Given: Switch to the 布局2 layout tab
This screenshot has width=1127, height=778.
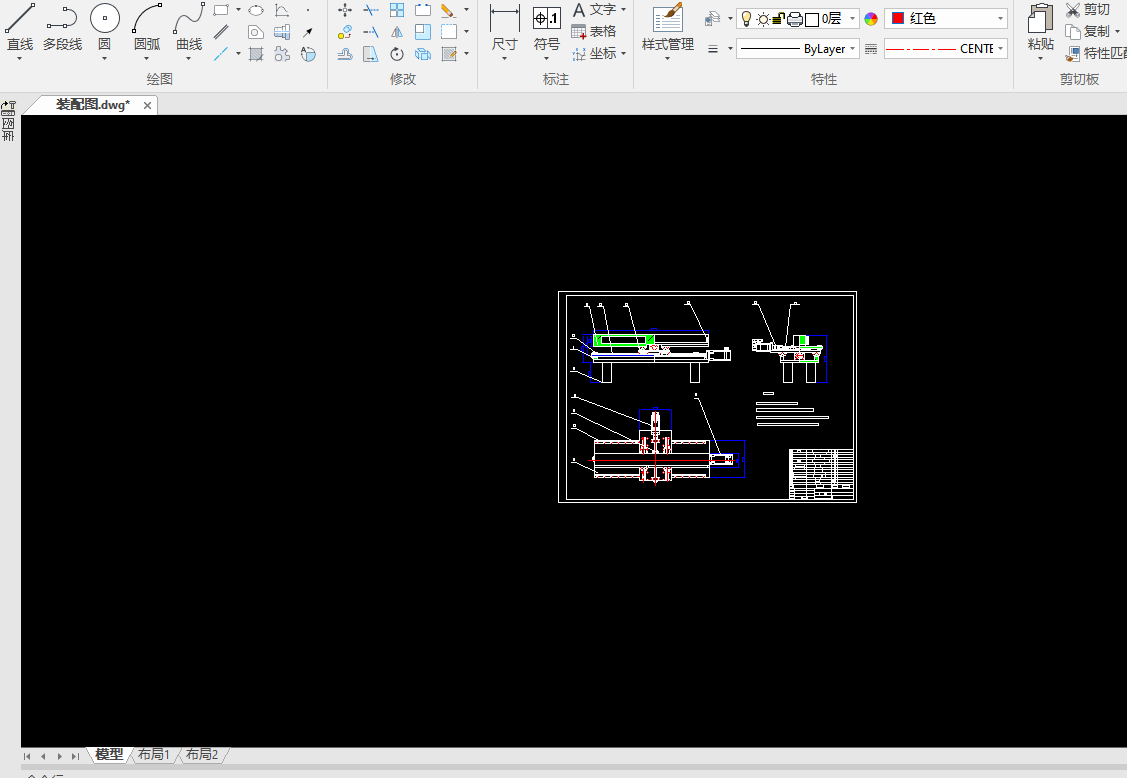Looking at the screenshot, I should 201,755.
